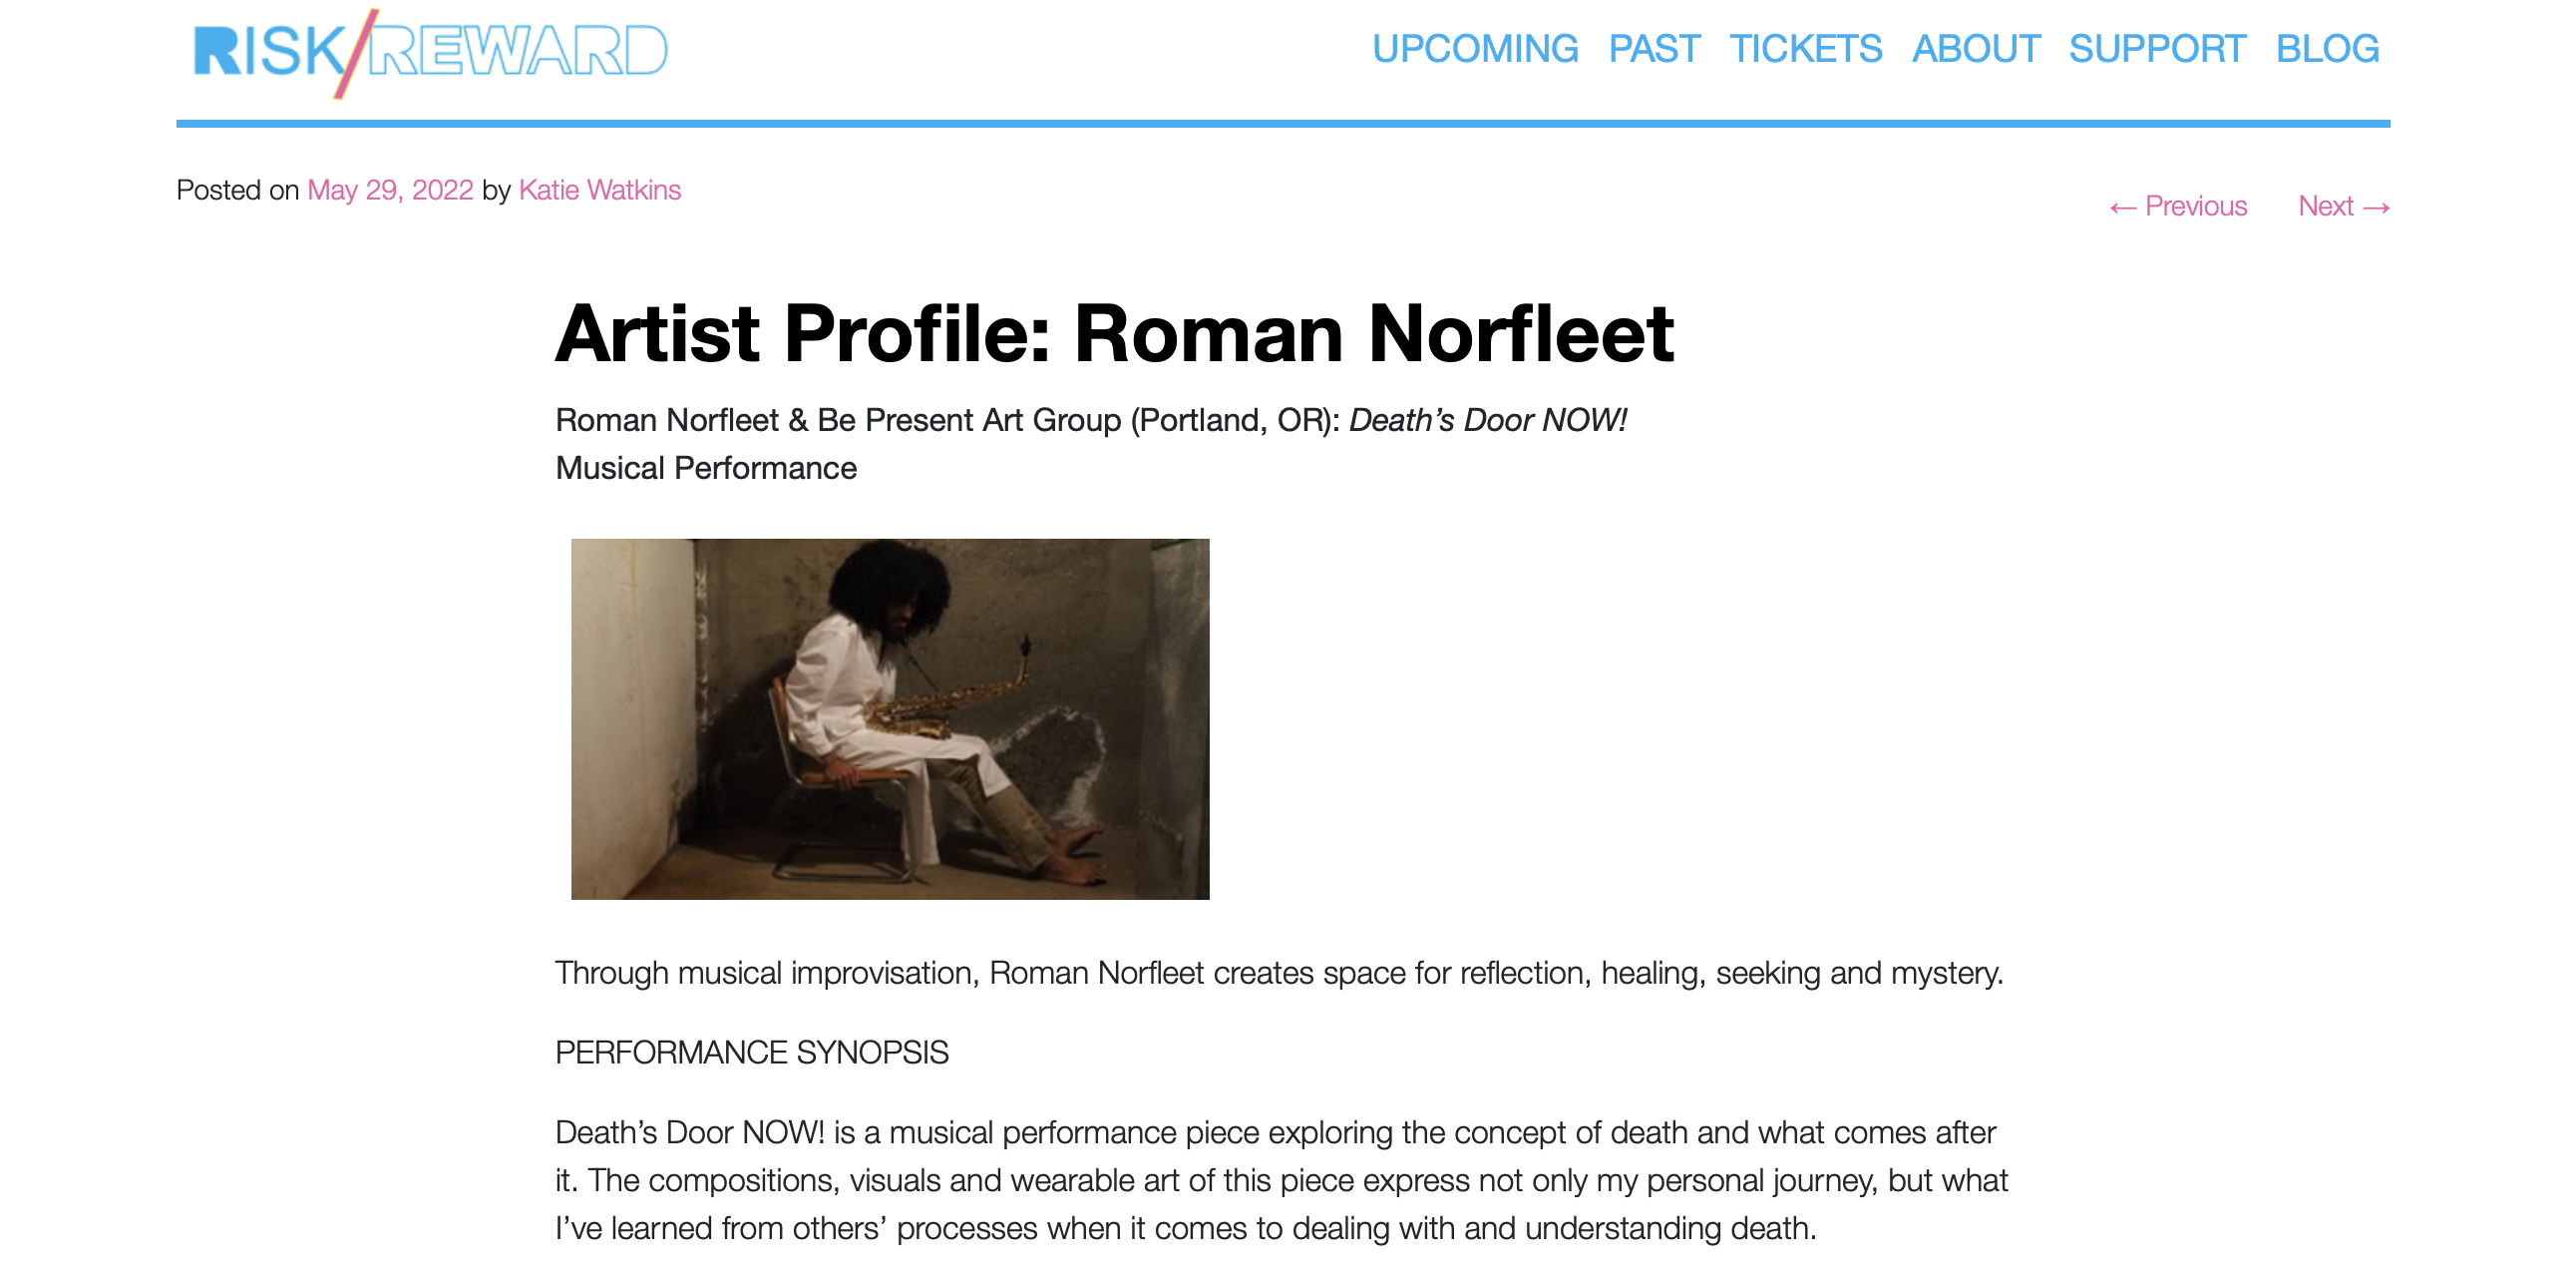Click the photo of the saxophone player

890,718
